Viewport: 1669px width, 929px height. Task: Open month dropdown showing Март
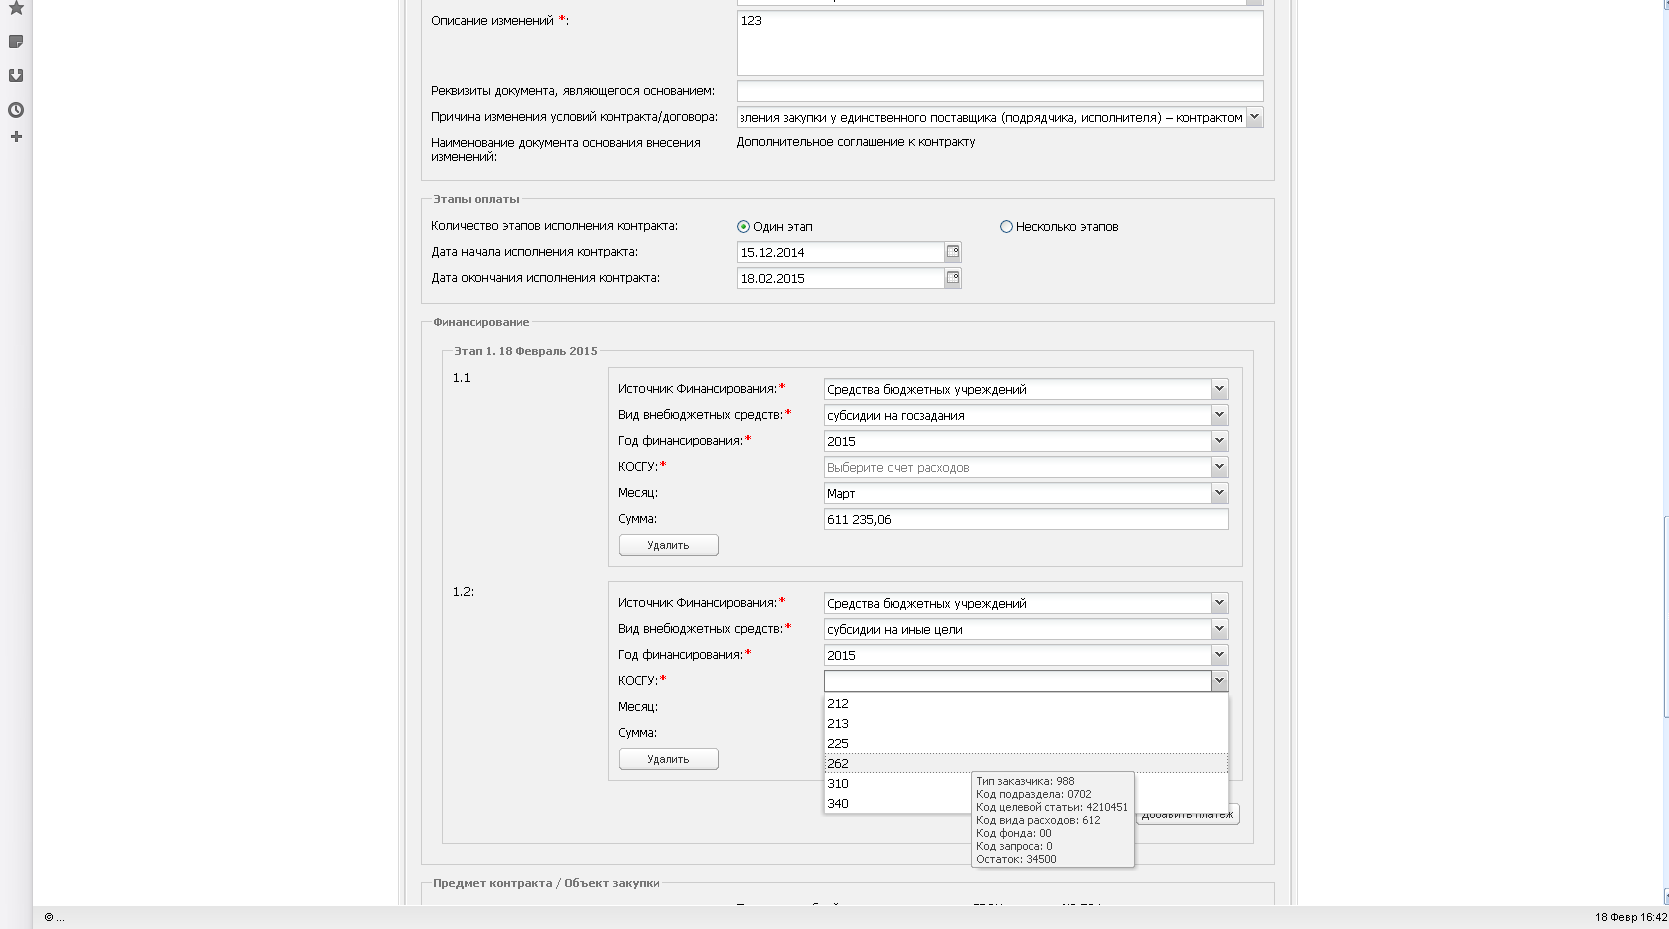(1219, 493)
